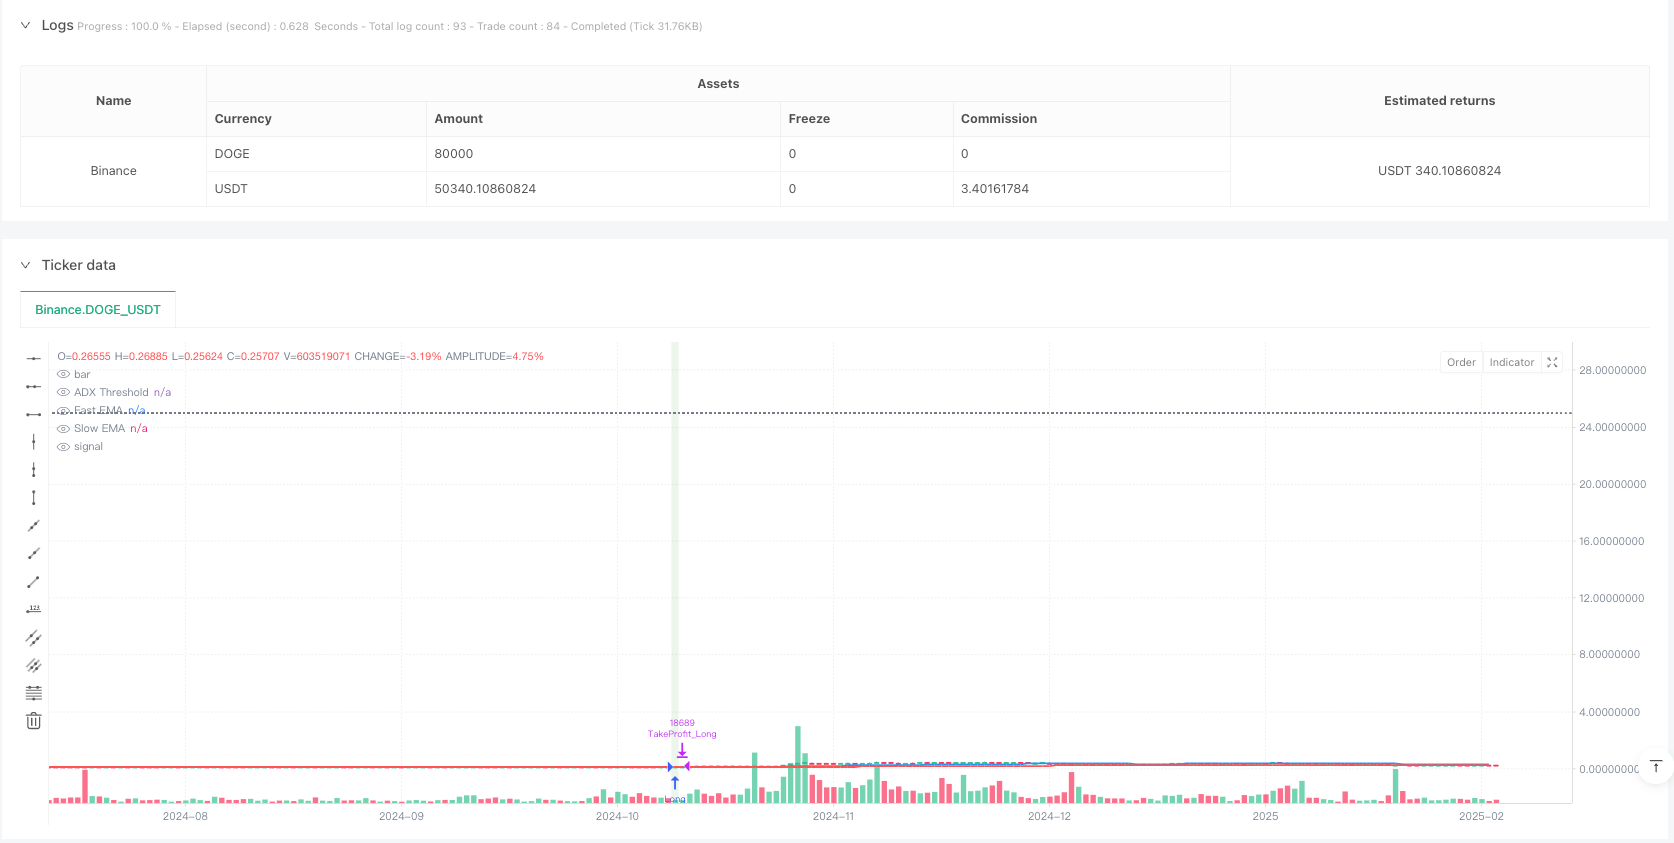Open the Binance.DOGE_USDT tab
1674x843 pixels.
pos(98,309)
